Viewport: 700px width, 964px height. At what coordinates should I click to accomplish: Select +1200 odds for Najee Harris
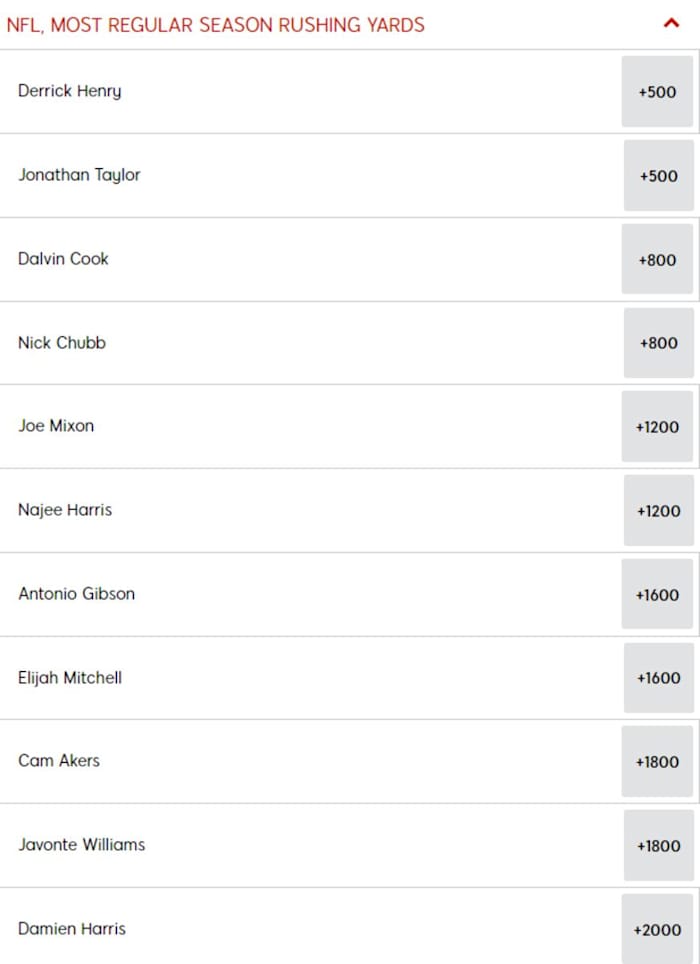[658, 510]
